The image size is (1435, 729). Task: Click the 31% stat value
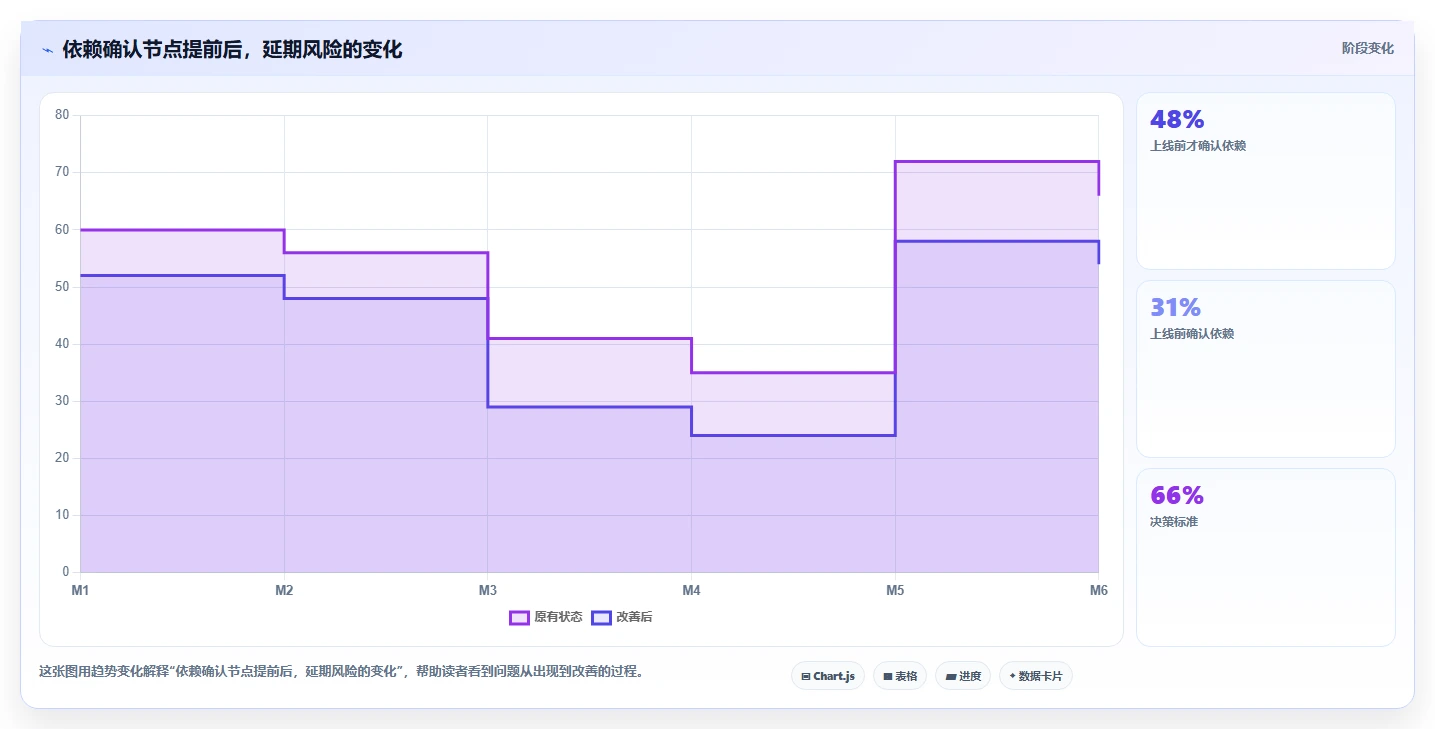point(1175,307)
